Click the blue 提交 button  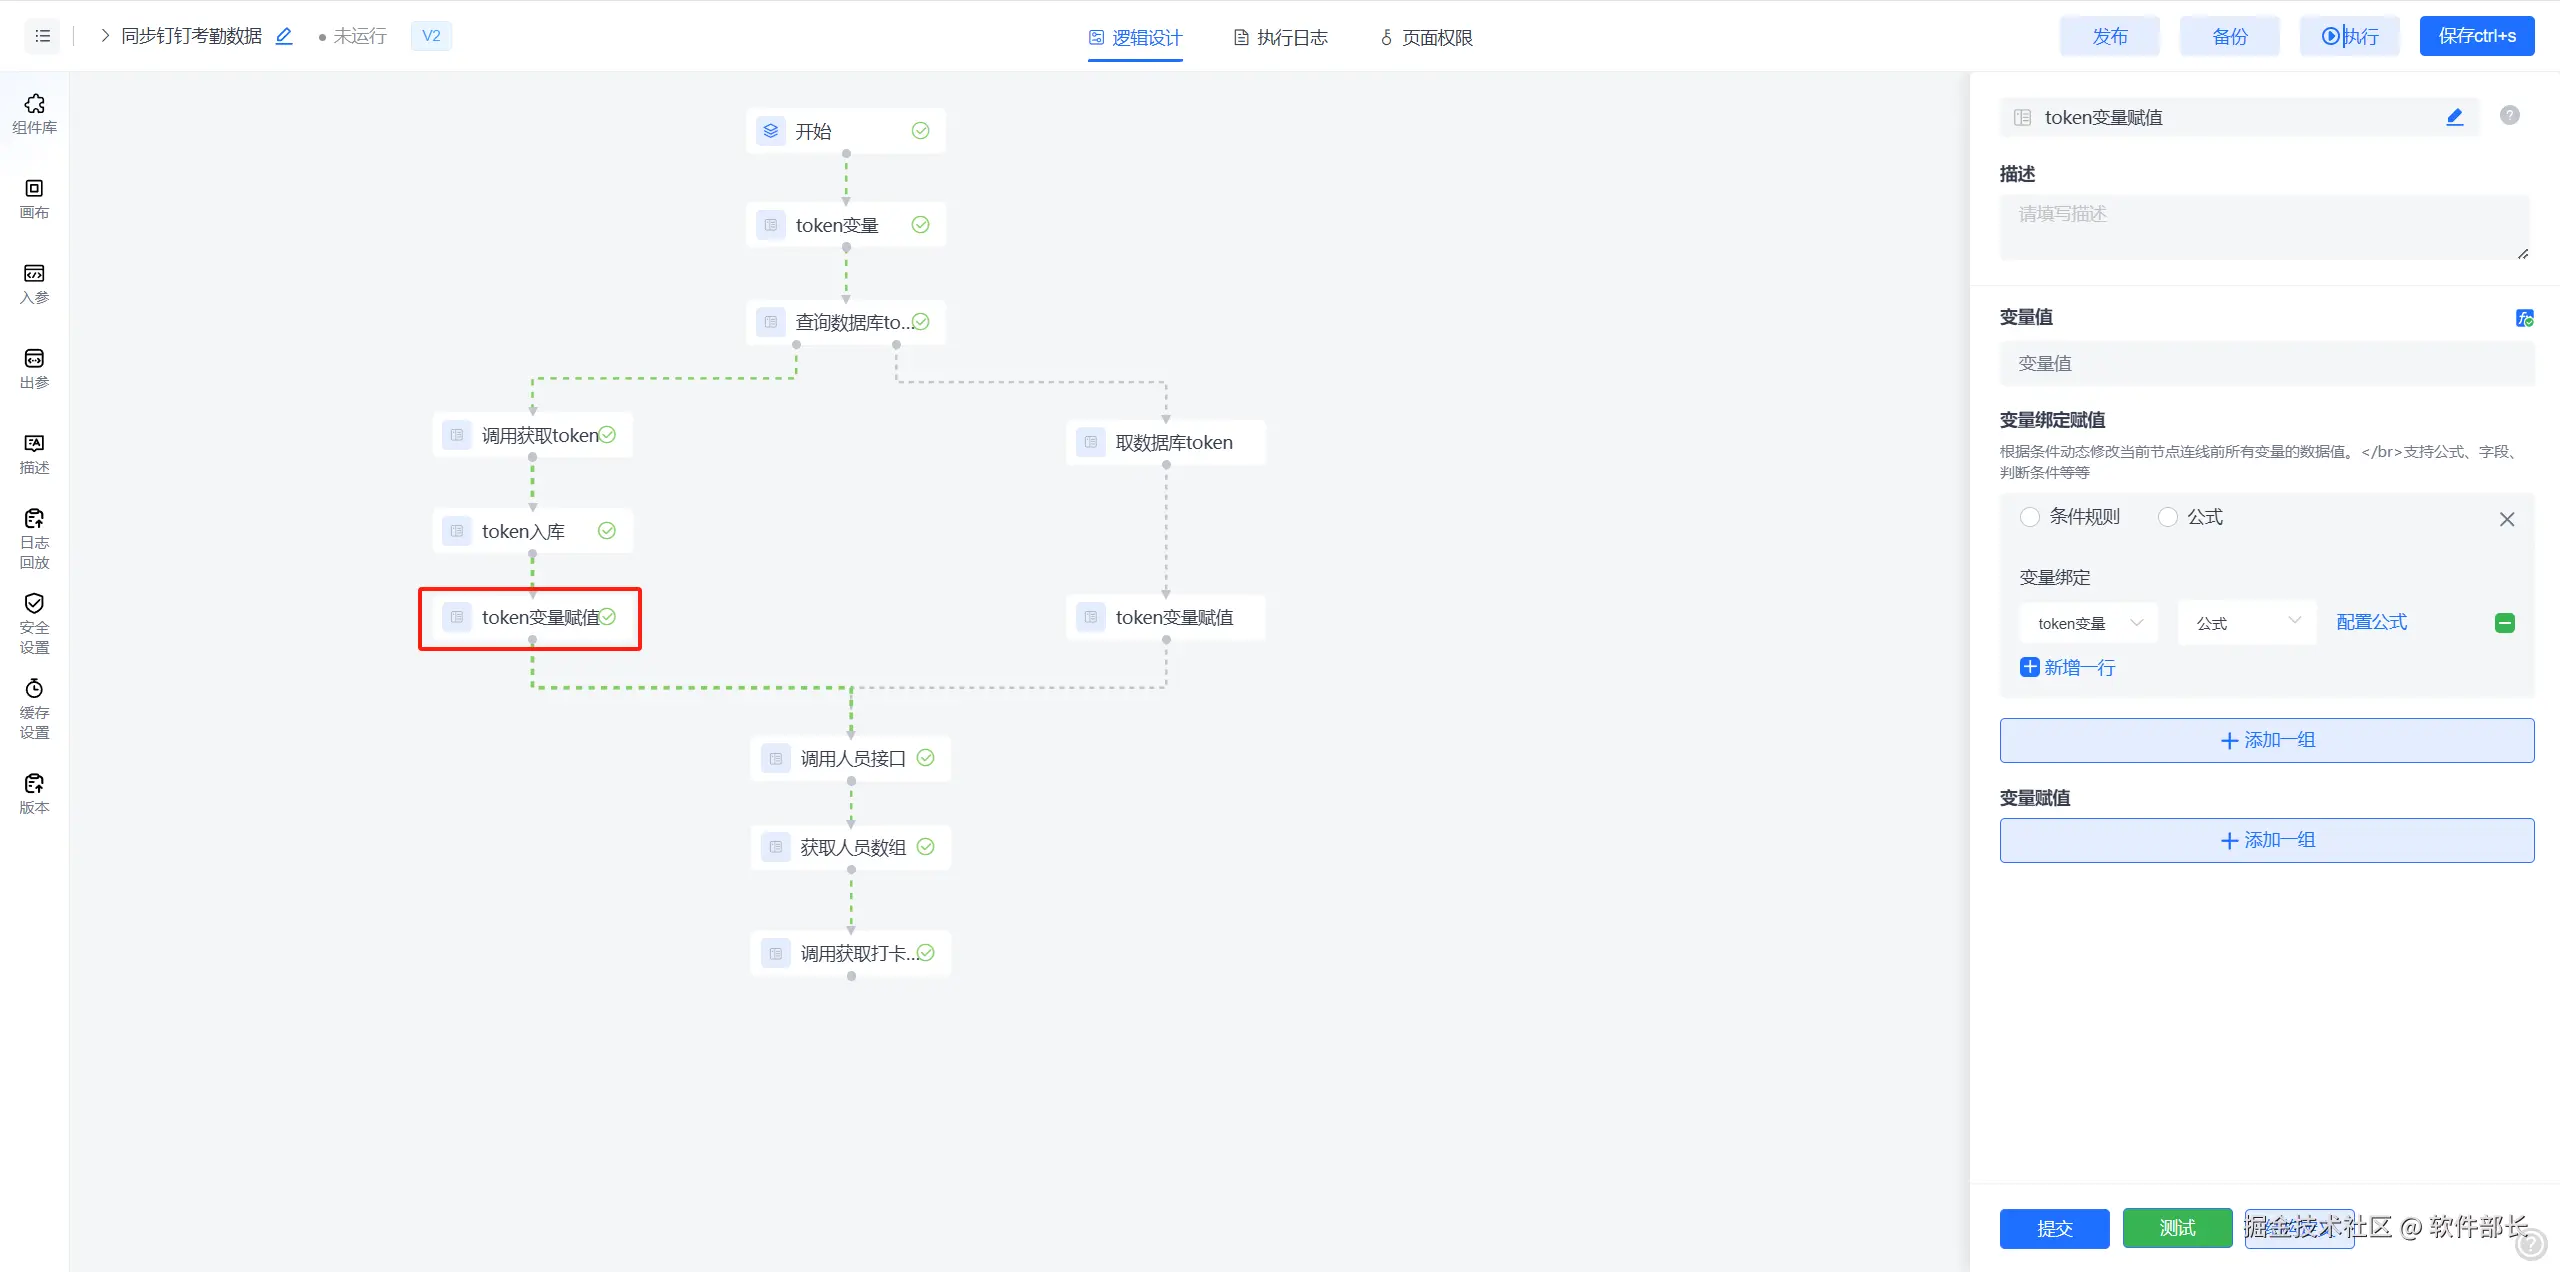tap(2054, 1228)
